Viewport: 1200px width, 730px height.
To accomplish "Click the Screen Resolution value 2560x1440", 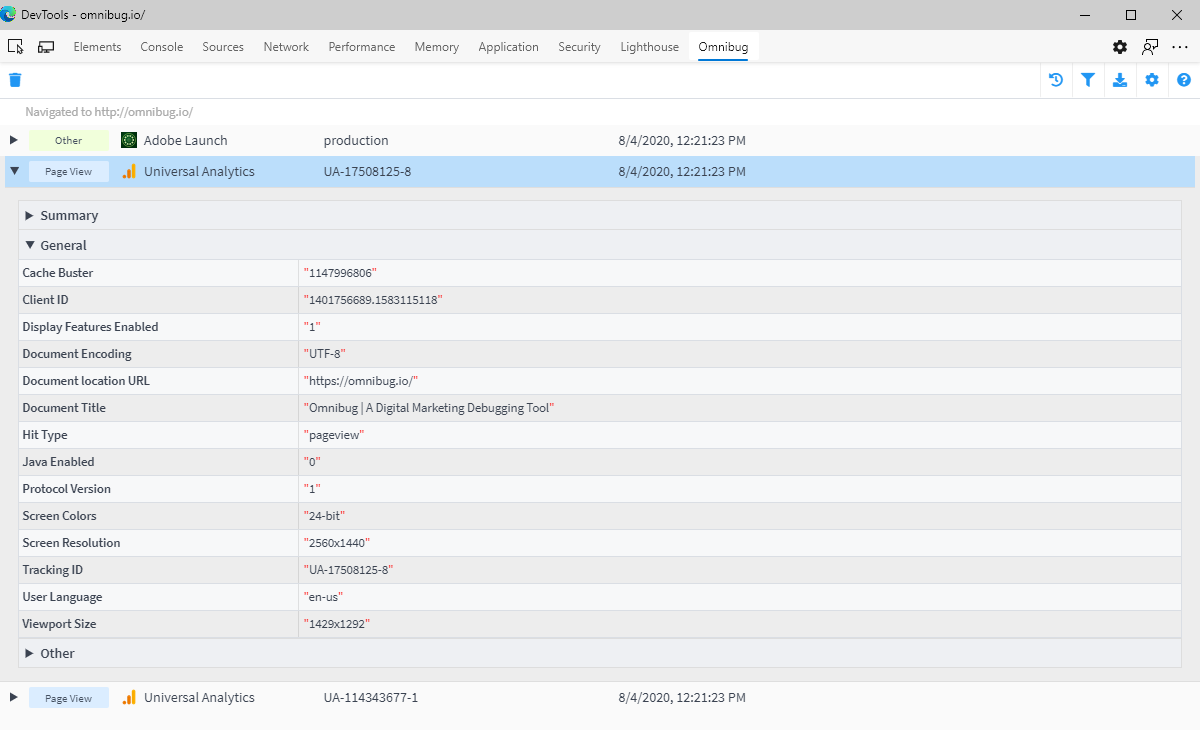I will (x=337, y=543).
